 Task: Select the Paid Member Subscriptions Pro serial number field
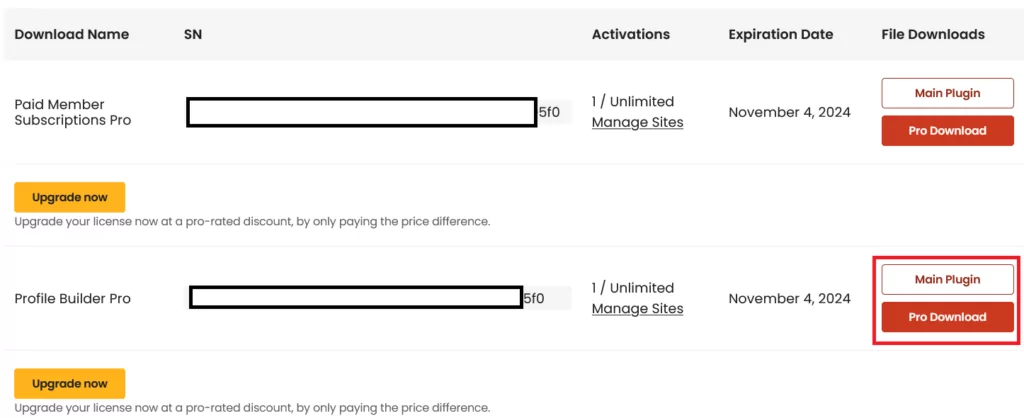(378, 112)
